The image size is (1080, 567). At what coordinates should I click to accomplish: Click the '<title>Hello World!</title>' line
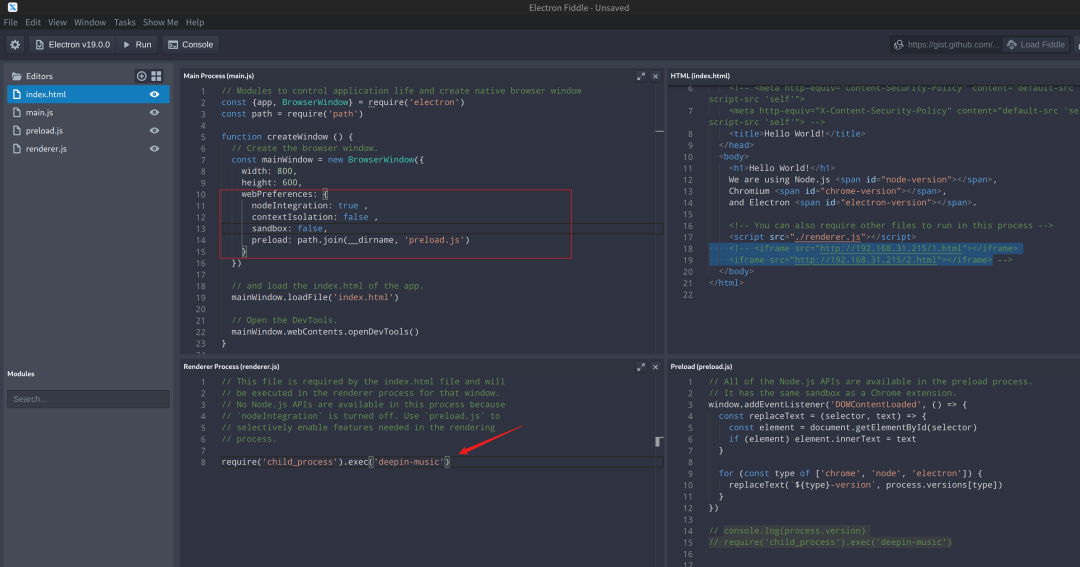797,134
